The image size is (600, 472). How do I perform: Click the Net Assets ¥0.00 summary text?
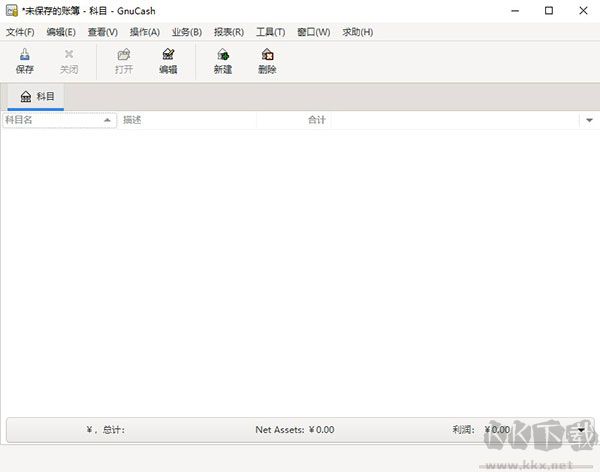[295, 430]
